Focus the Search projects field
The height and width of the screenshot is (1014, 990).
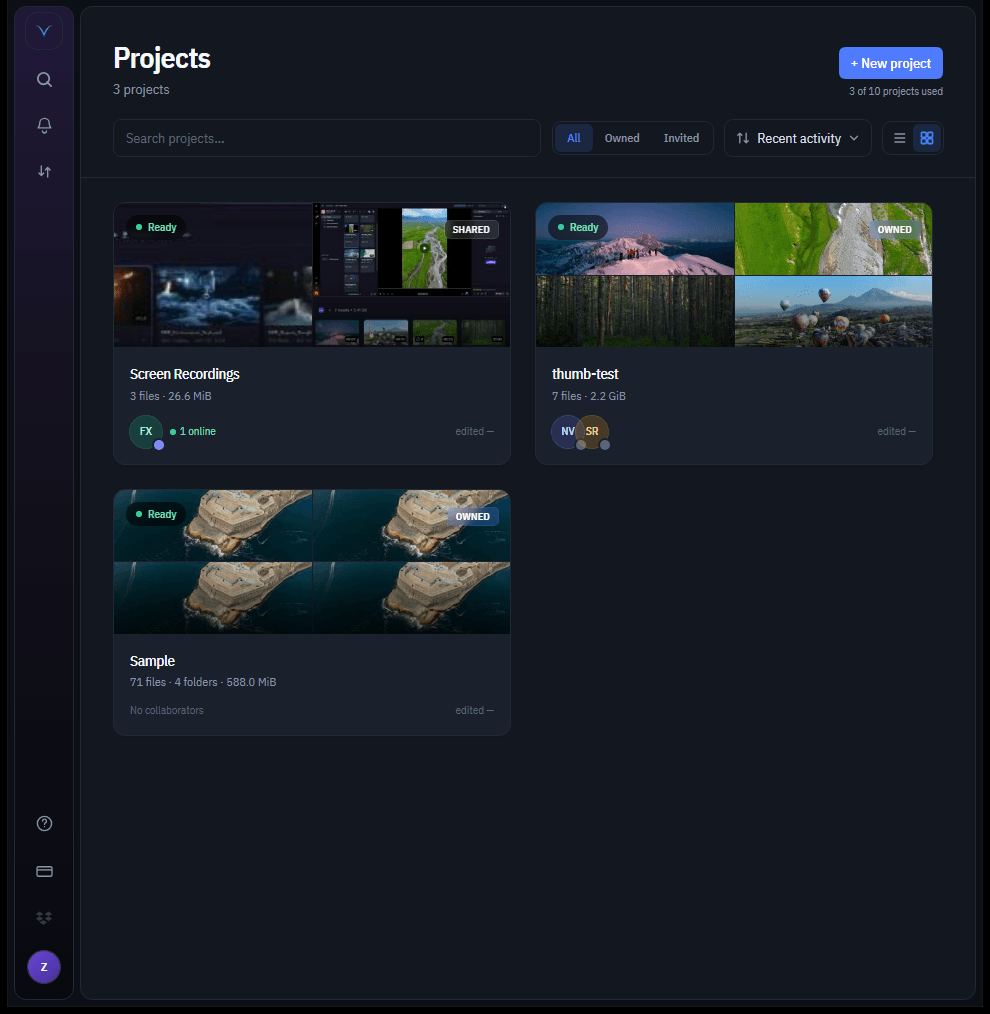(327, 138)
